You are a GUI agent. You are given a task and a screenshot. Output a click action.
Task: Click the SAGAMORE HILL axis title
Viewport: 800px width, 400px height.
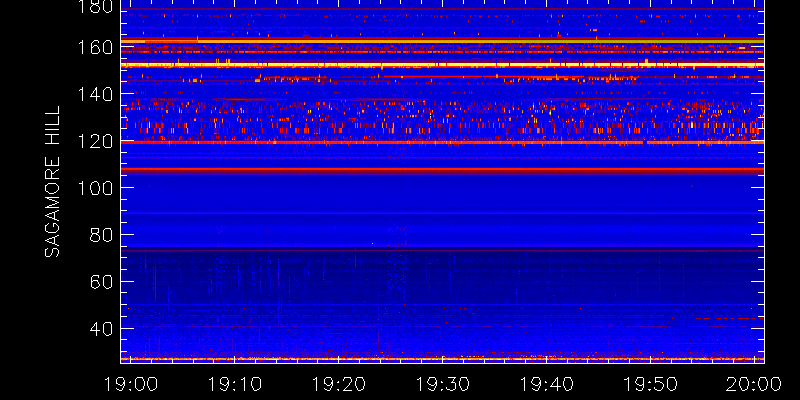52,182
